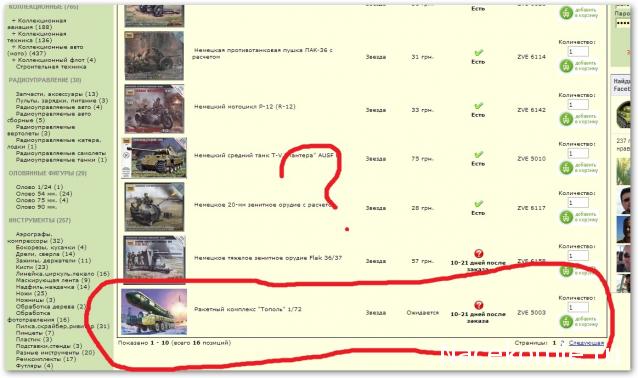The height and width of the screenshot is (378, 638).
Task: Open Маскирующая лента (9) category
Action: pyautogui.click(x=53, y=280)
